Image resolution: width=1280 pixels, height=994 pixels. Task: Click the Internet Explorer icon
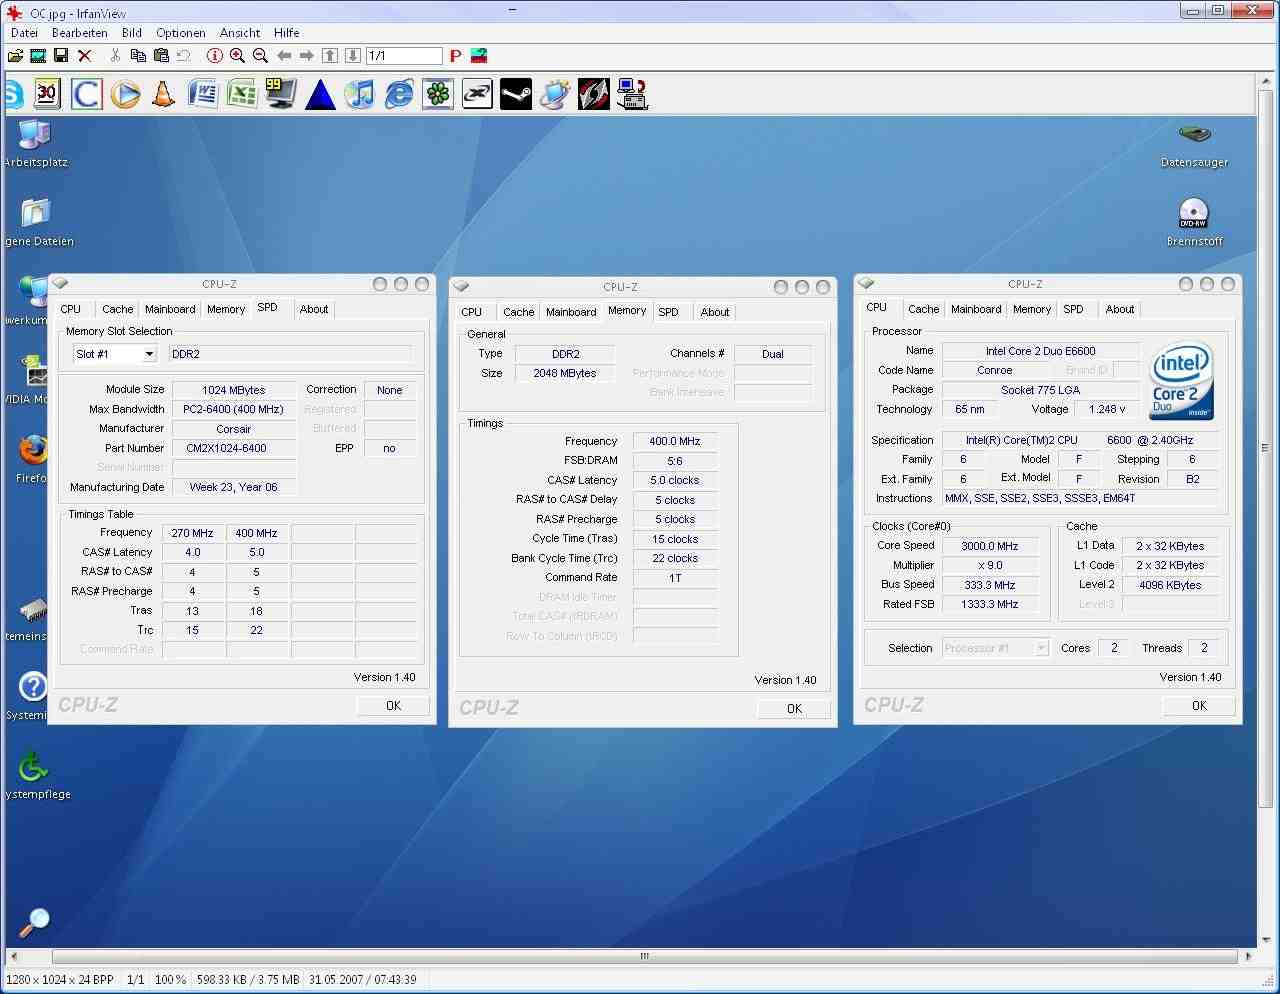point(398,94)
